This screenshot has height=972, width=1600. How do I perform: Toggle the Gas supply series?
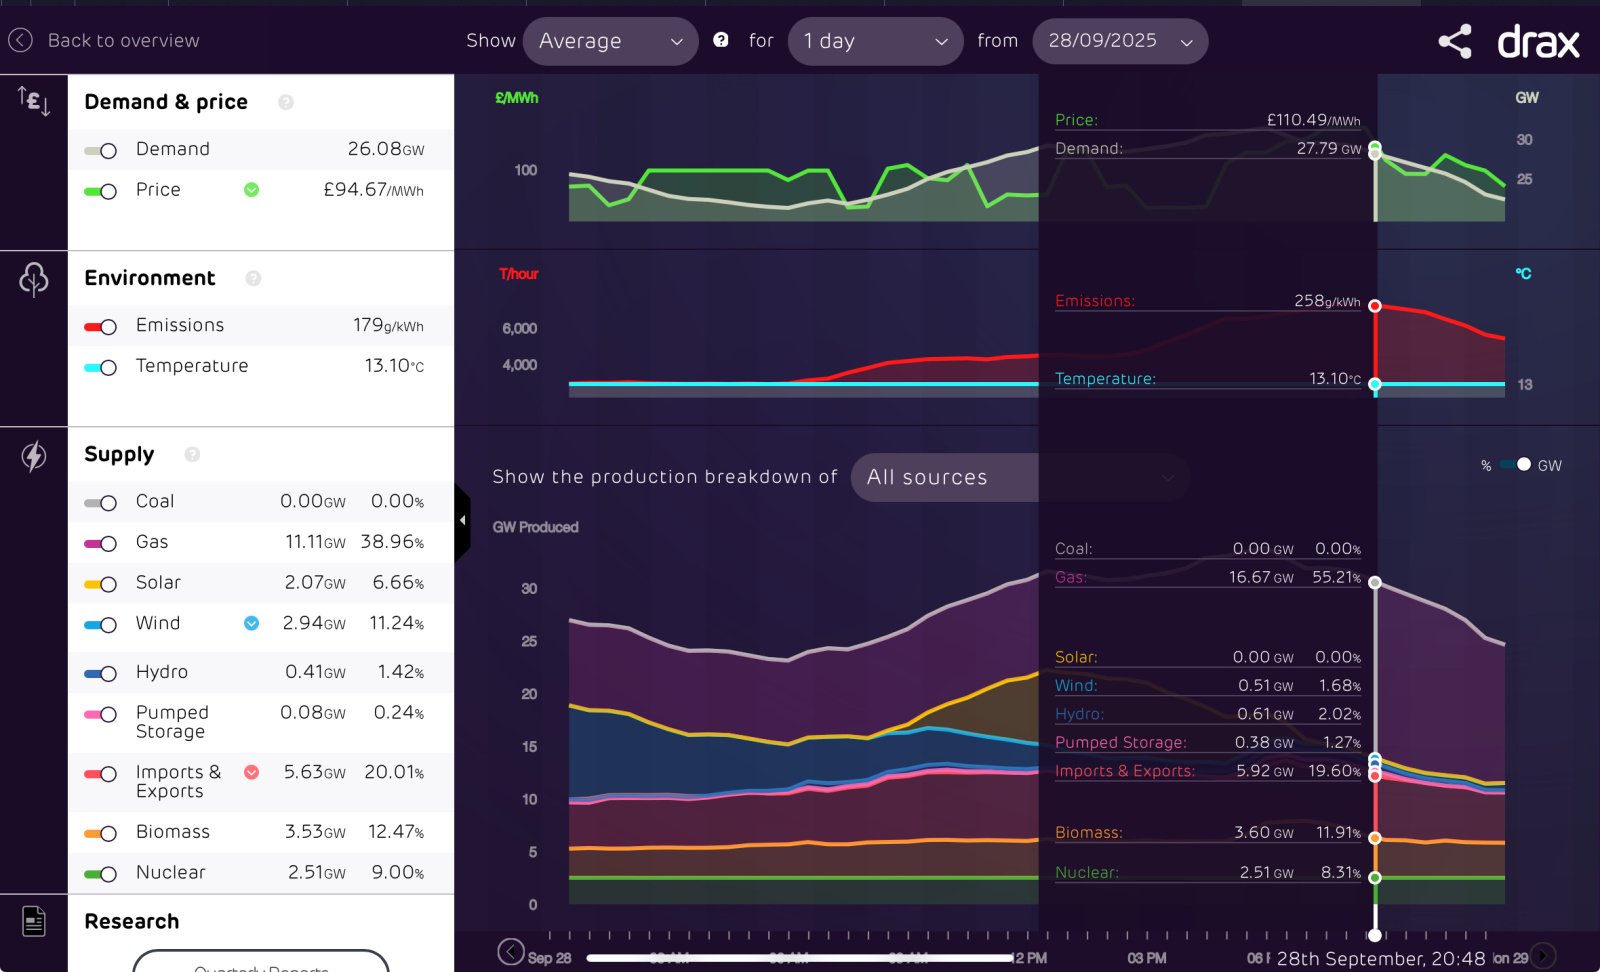point(101,543)
